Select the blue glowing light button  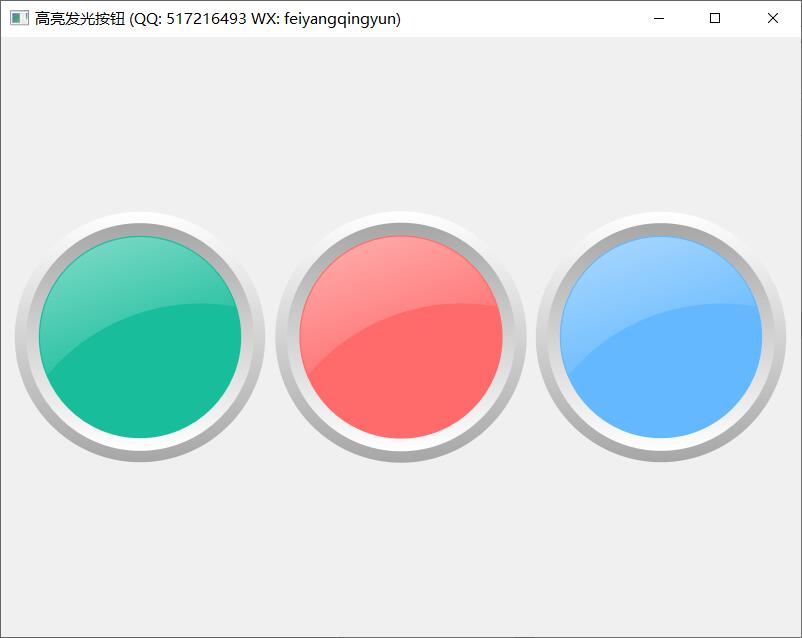coord(661,337)
